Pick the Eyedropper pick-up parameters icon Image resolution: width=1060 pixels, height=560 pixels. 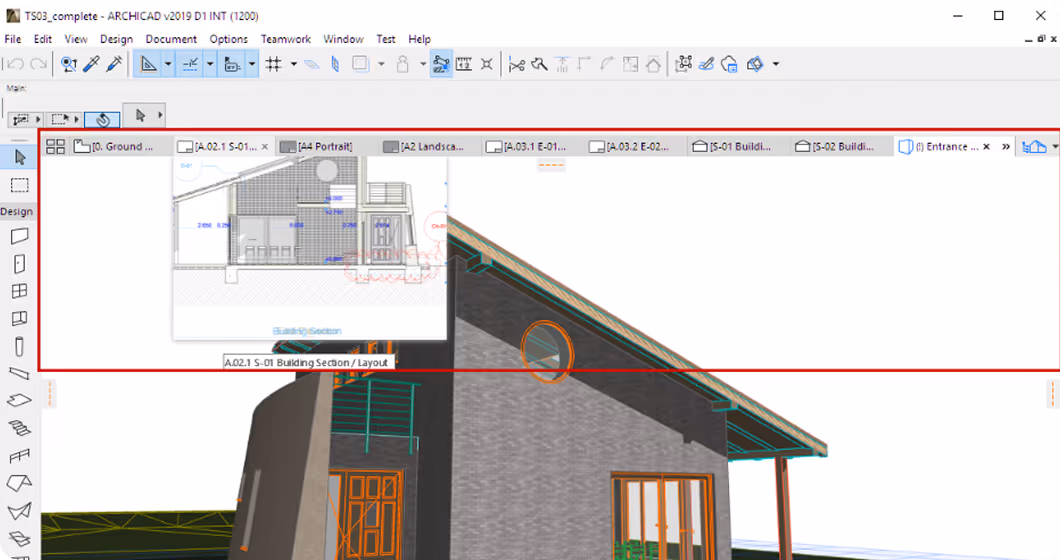[x=92, y=64]
